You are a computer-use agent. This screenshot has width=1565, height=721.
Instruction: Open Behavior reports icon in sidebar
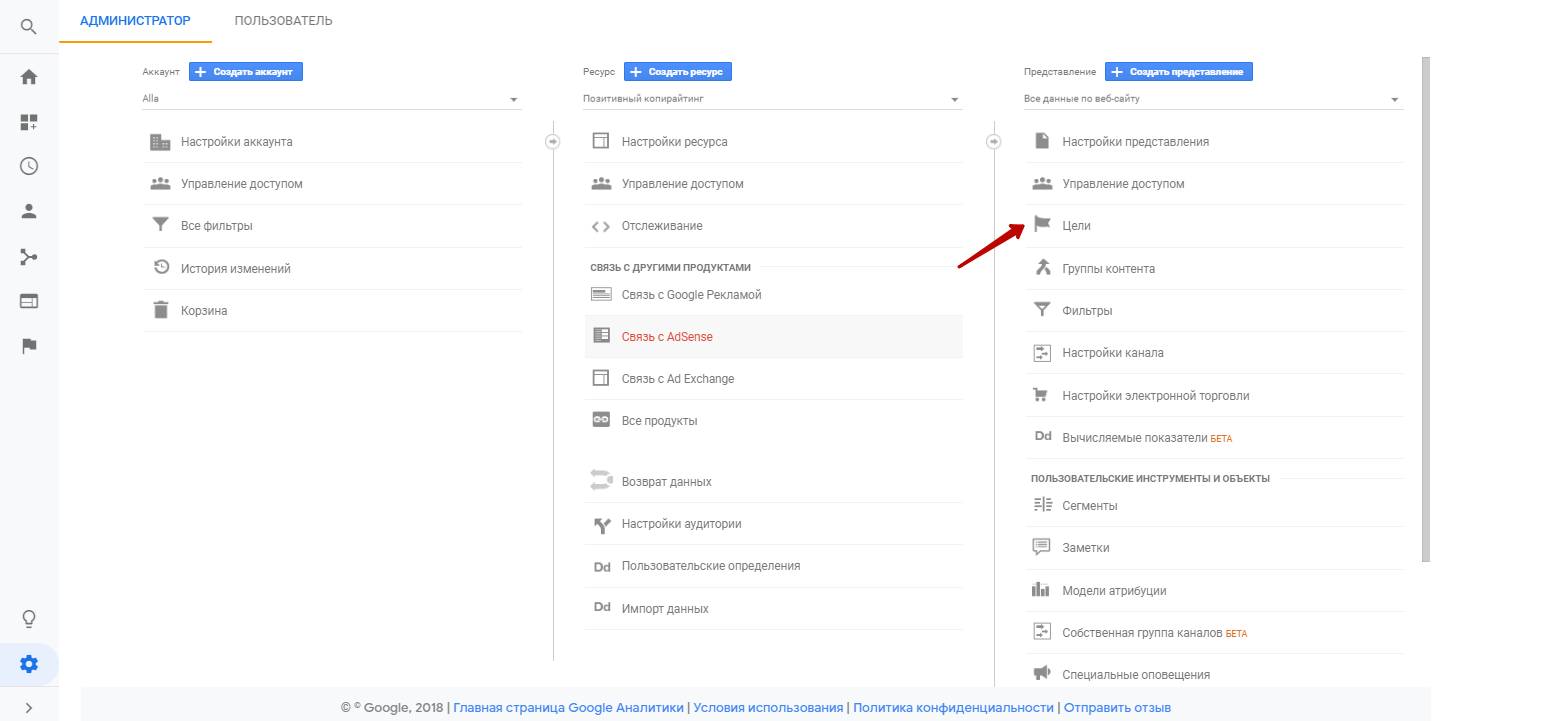click(29, 301)
